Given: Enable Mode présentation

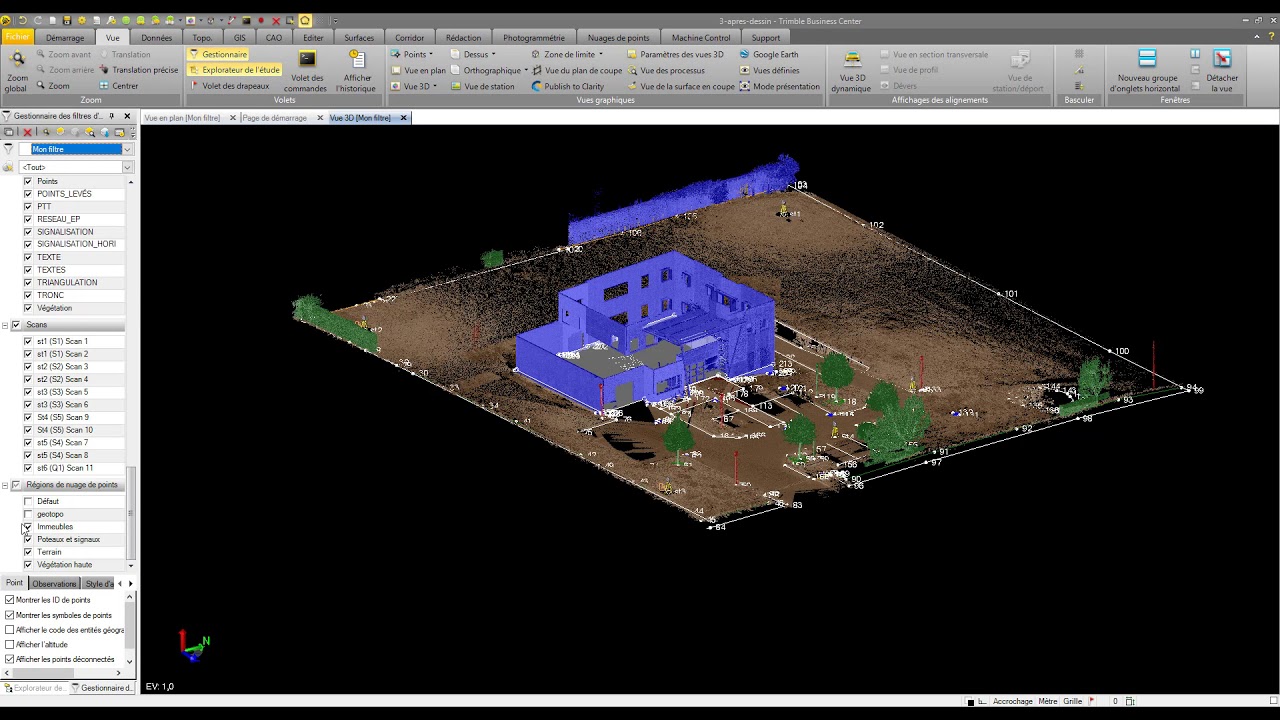Looking at the screenshot, I should pyautogui.click(x=779, y=86).
